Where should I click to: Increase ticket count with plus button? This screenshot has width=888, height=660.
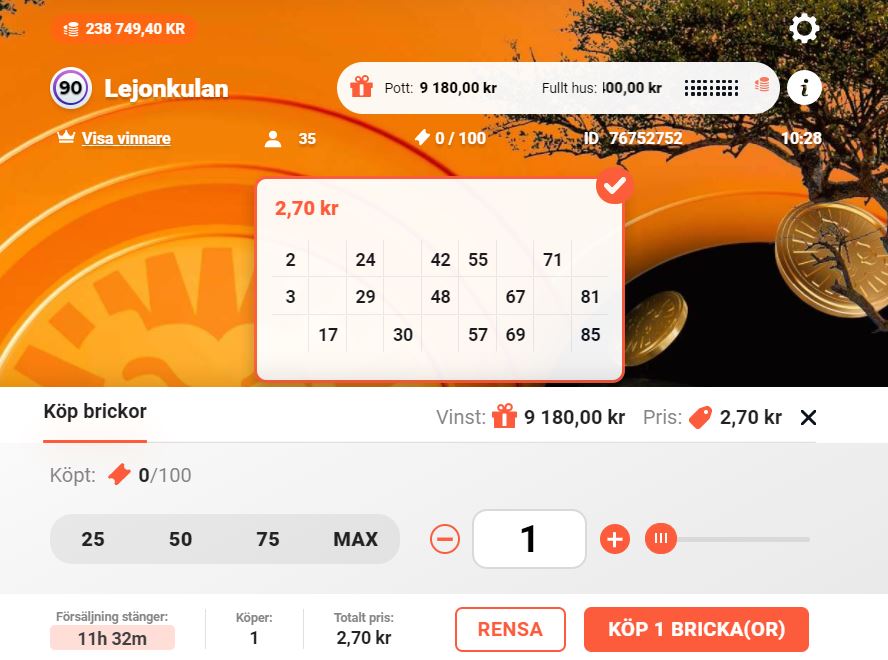(x=615, y=539)
